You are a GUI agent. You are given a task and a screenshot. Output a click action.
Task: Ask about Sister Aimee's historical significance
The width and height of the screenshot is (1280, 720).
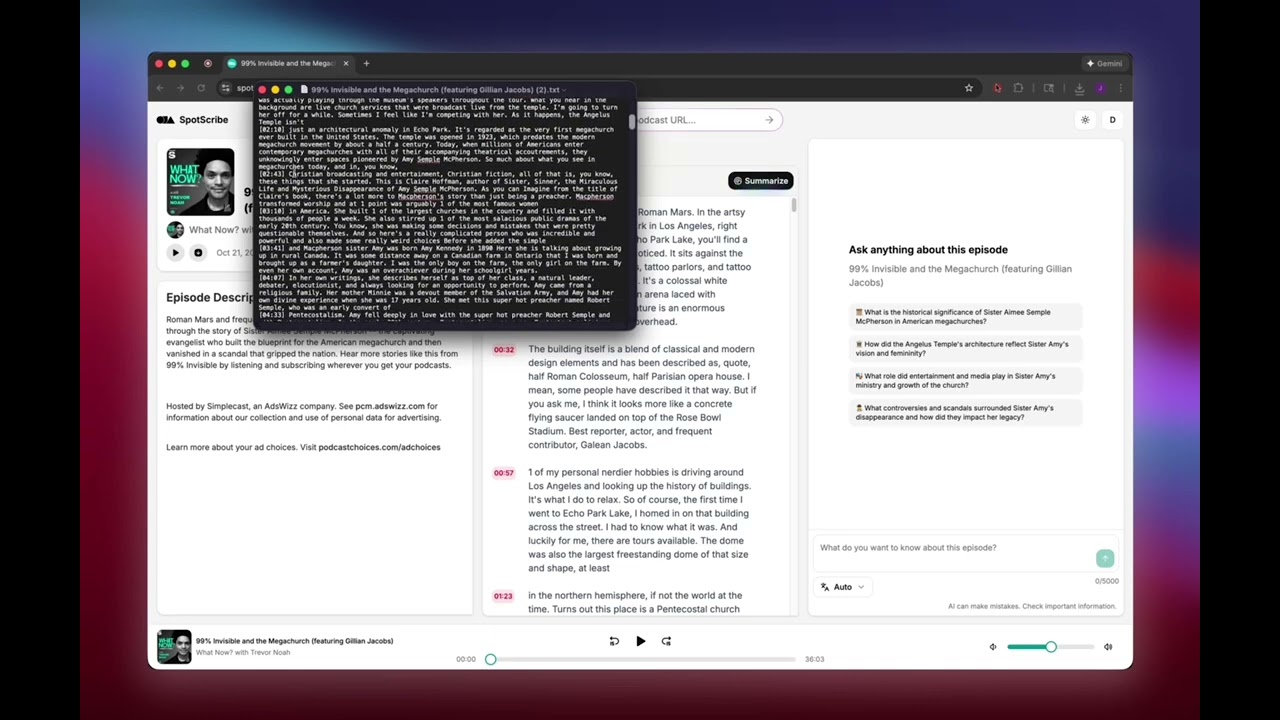[x=966, y=316]
